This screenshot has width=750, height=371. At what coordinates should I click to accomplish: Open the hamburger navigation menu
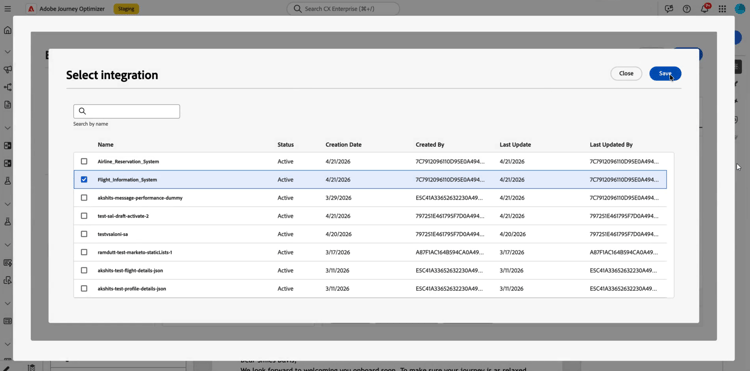tap(7, 9)
